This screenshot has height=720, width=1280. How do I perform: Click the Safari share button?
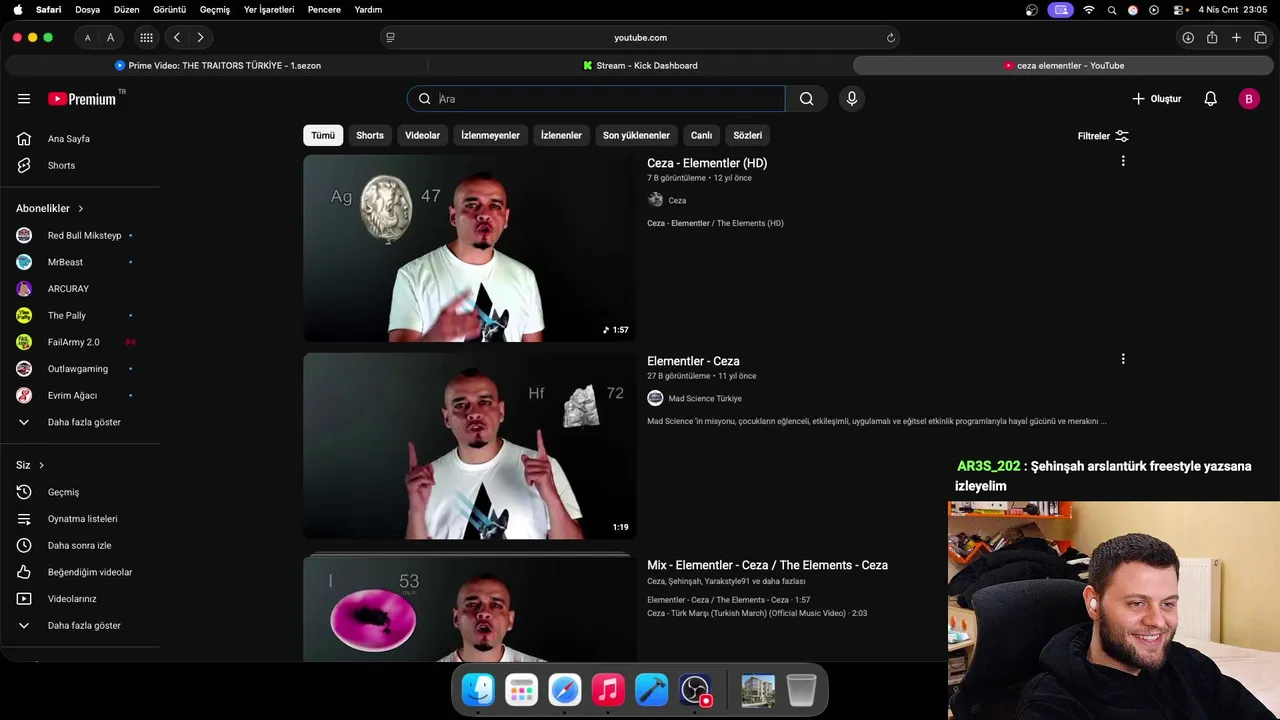coord(1212,38)
